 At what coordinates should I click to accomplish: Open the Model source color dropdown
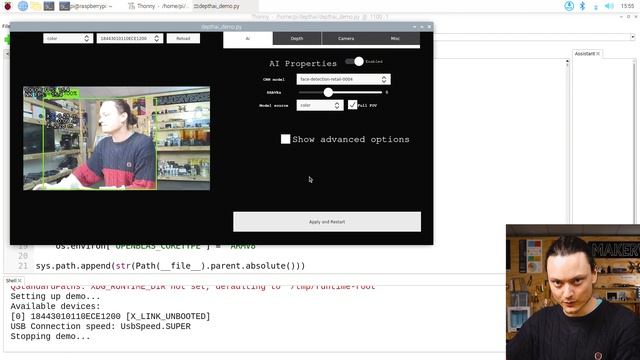pyautogui.click(x=320, y=105)
